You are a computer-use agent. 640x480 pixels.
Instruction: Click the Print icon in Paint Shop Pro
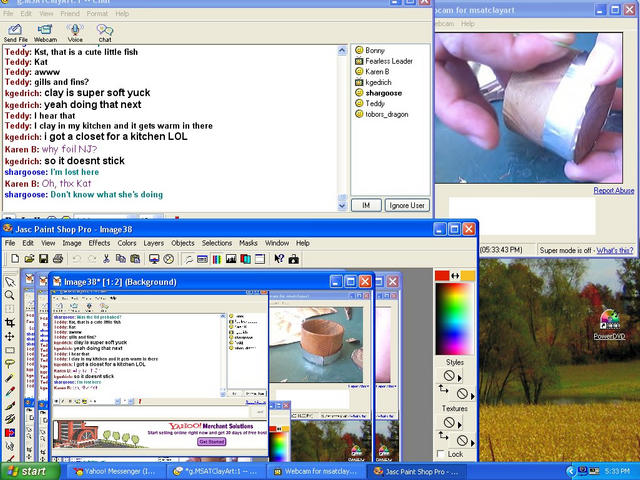(x=58, y=259)
